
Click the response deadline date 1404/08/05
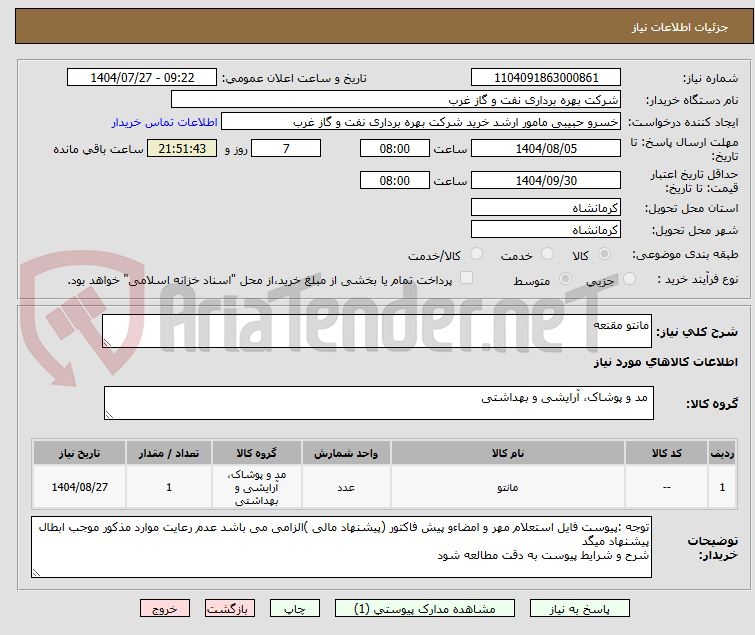[546, 148]
